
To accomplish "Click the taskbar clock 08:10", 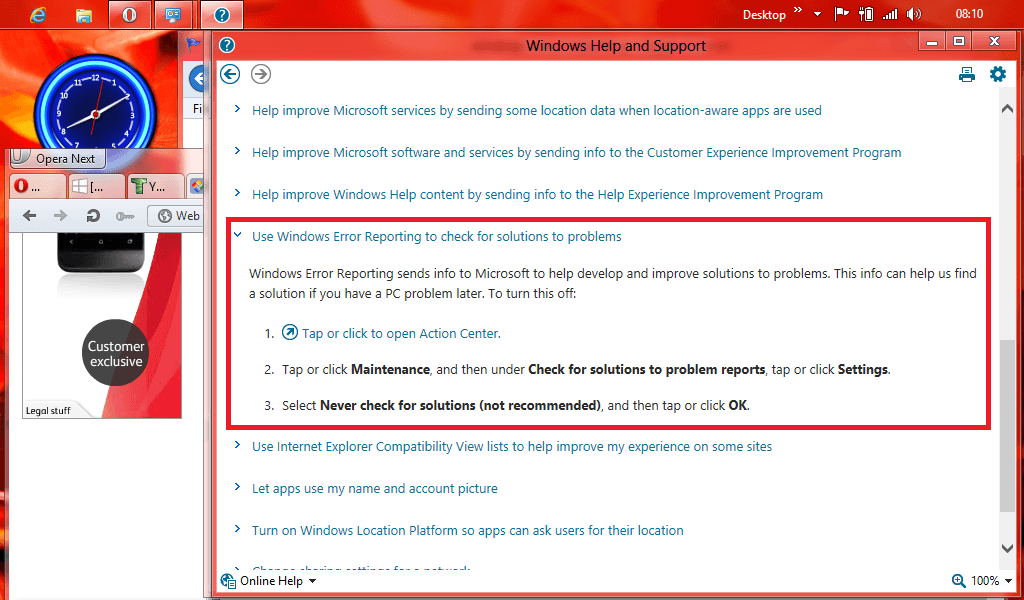I will pyautogui.click(x=969, y=14).
